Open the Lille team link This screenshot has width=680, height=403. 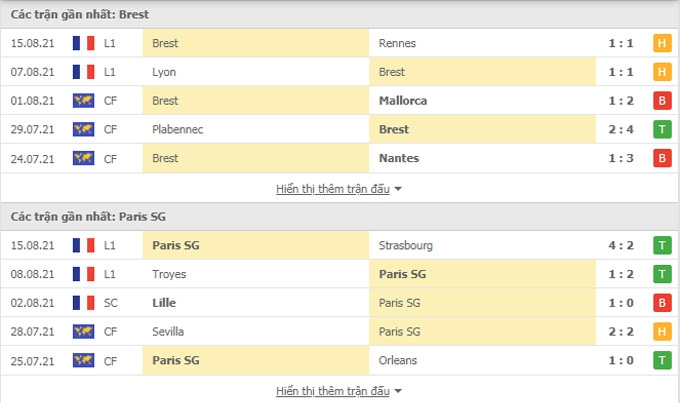(x=164, y=303)
